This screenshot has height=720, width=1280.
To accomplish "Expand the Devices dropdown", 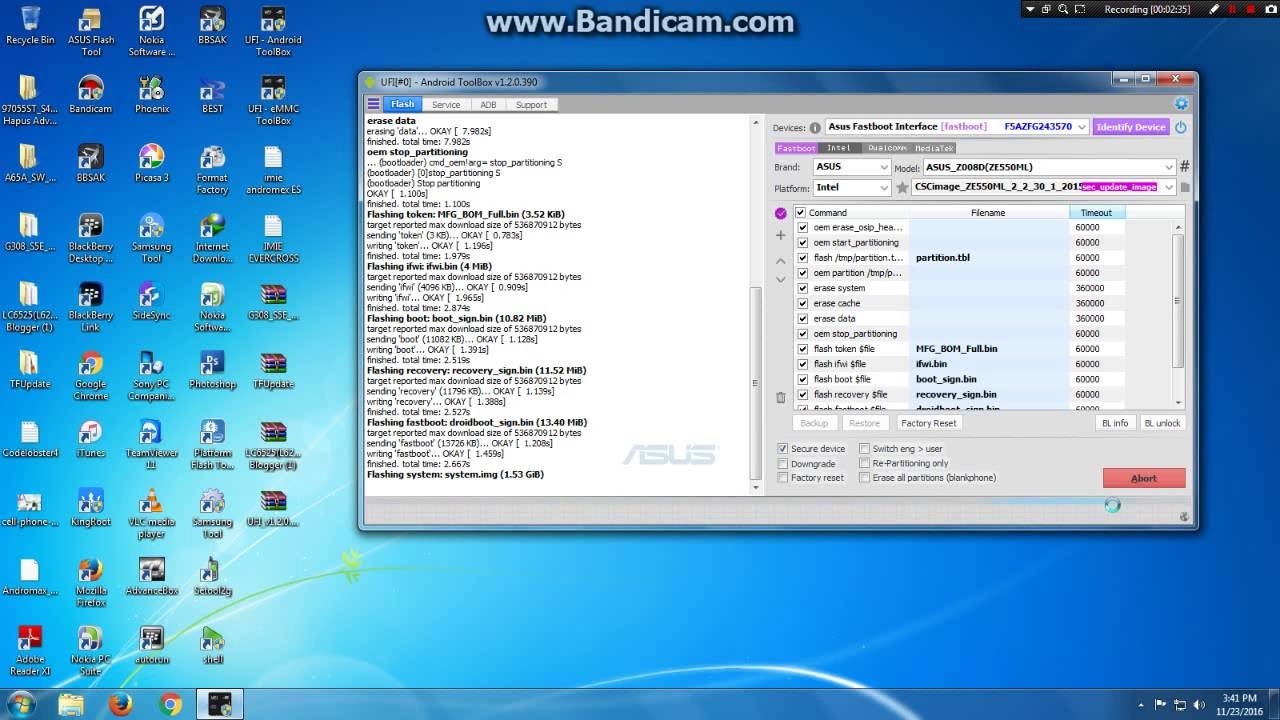I will point(1082,127).
